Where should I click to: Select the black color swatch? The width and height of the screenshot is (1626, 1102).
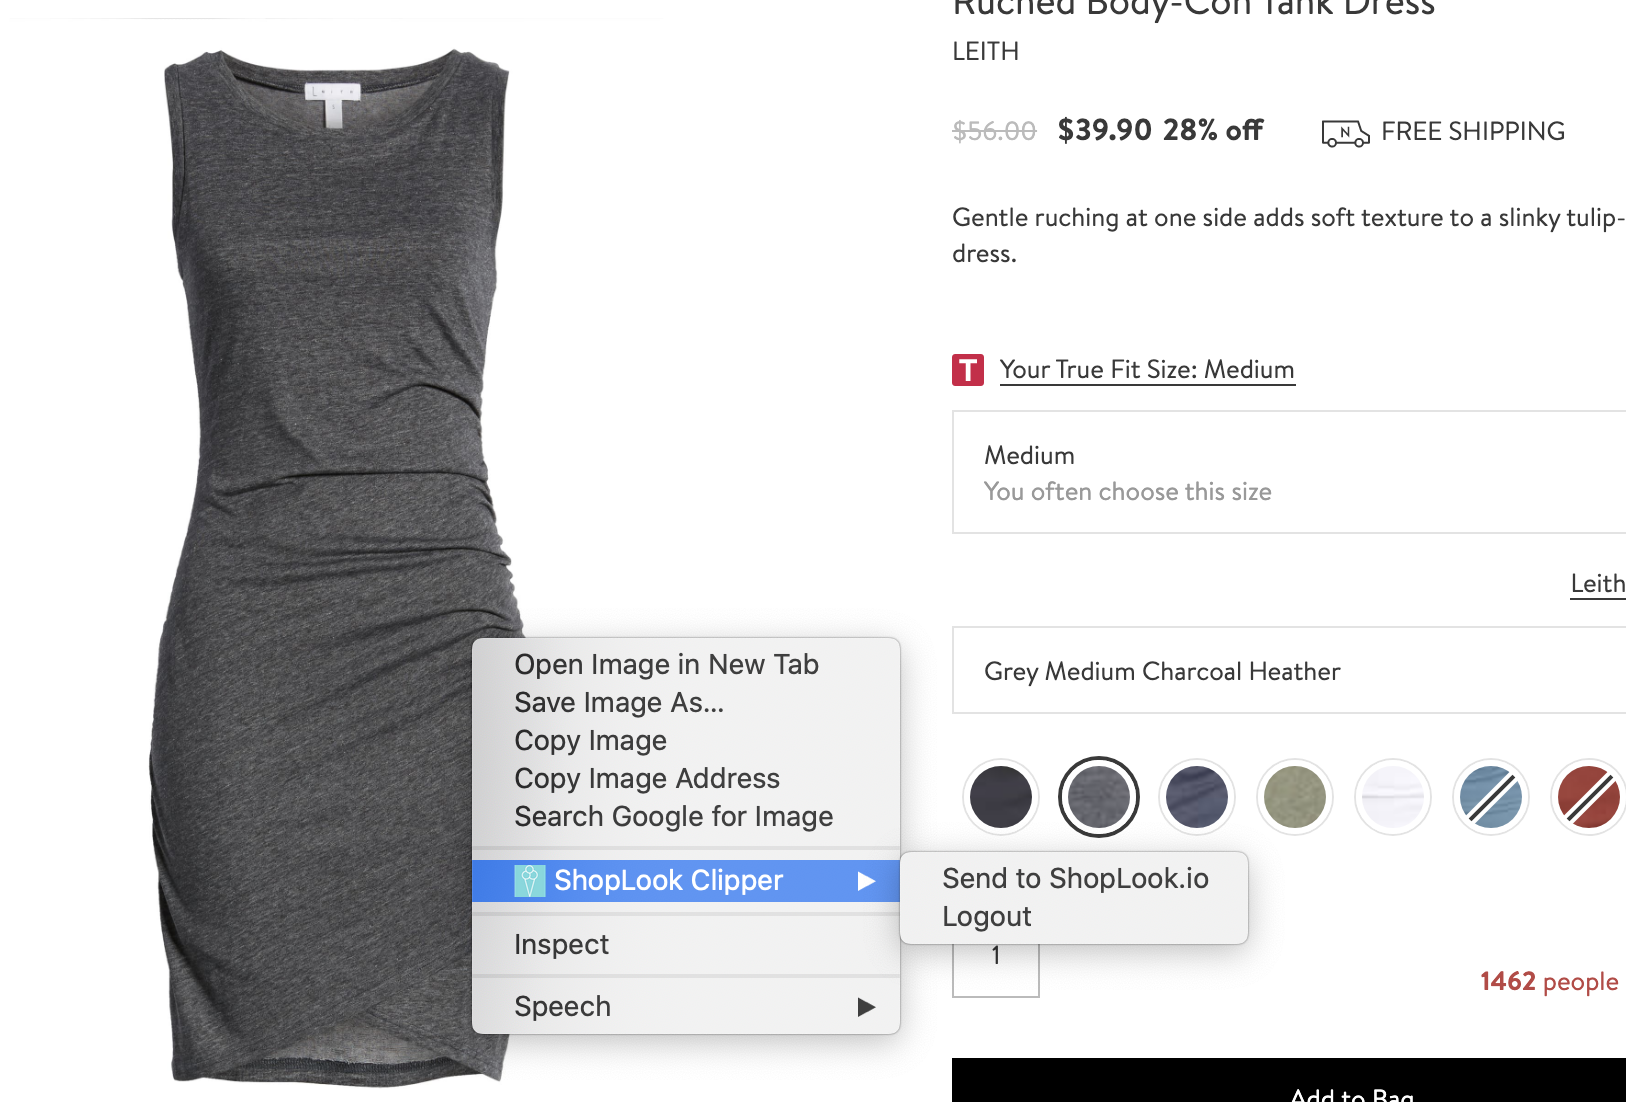1000,797
